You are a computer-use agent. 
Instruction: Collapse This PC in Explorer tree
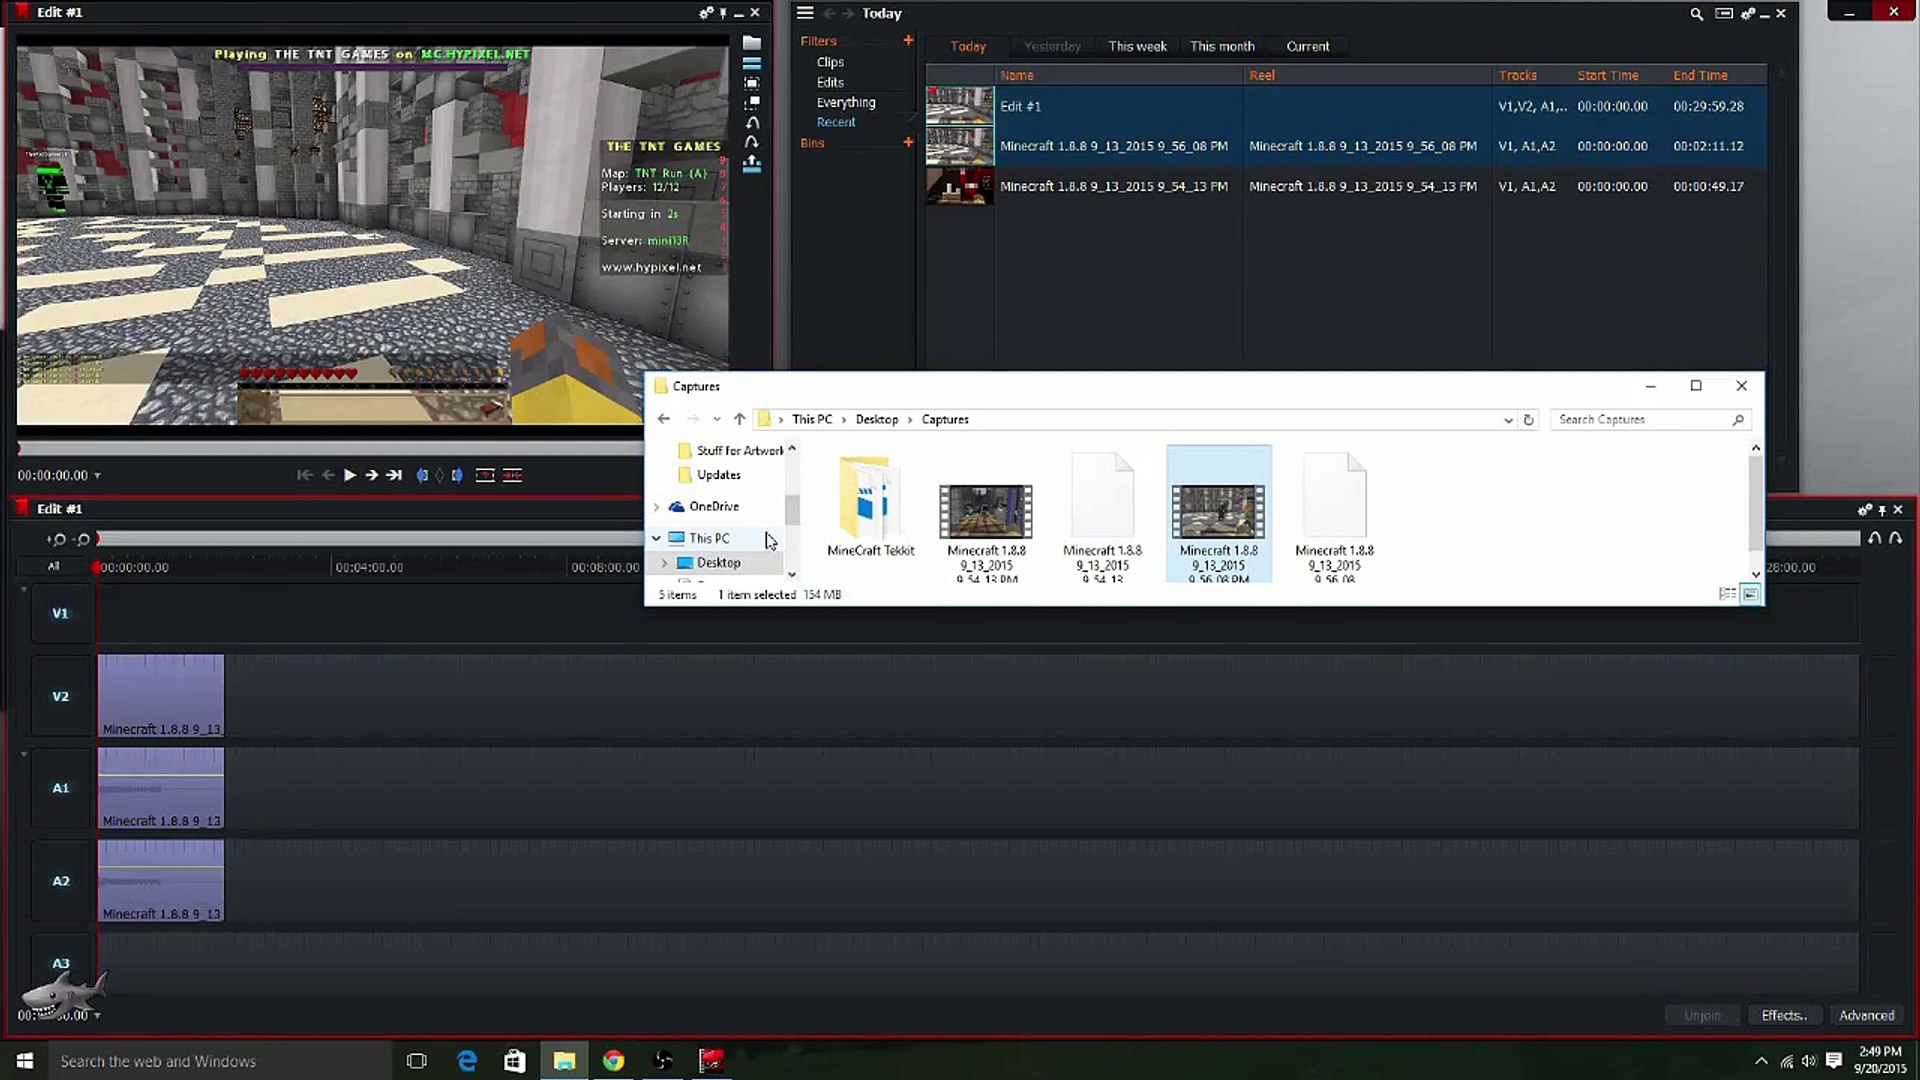[656, 538]
